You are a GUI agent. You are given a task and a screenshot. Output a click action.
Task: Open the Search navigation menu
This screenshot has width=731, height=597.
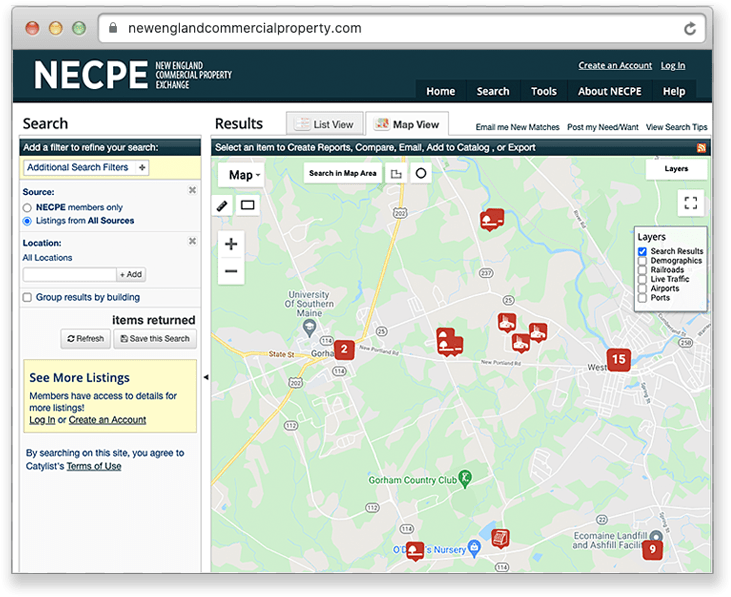click(x=493, y=91)
